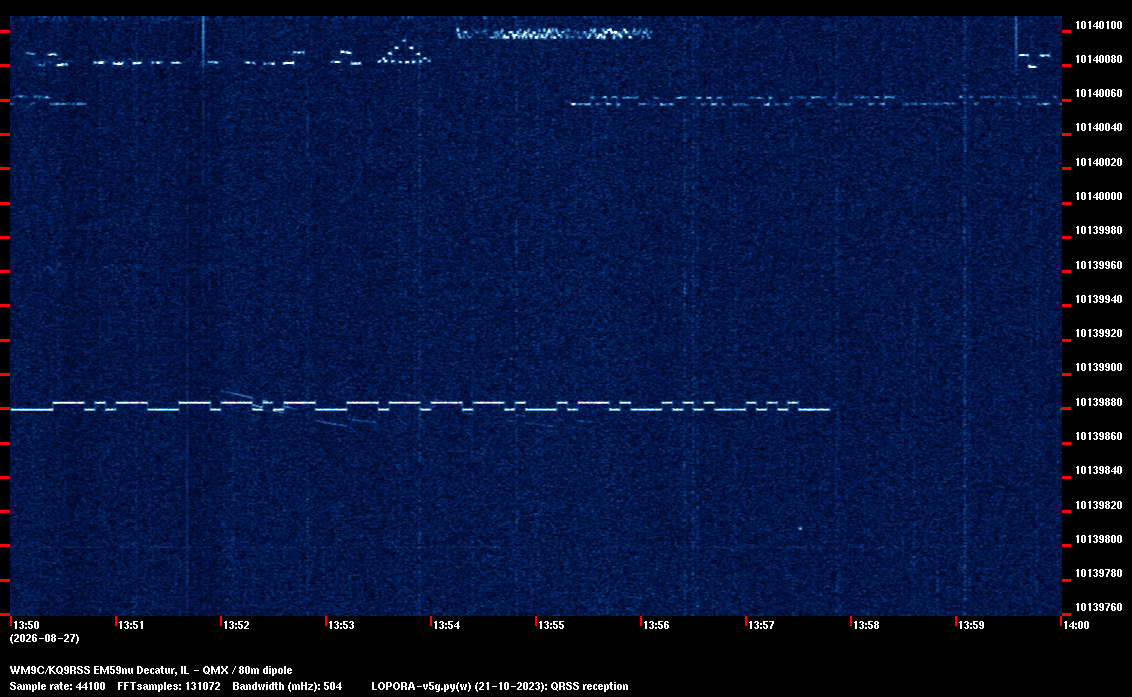Click the 10140040 frequency label

[x=1099, y=128]
